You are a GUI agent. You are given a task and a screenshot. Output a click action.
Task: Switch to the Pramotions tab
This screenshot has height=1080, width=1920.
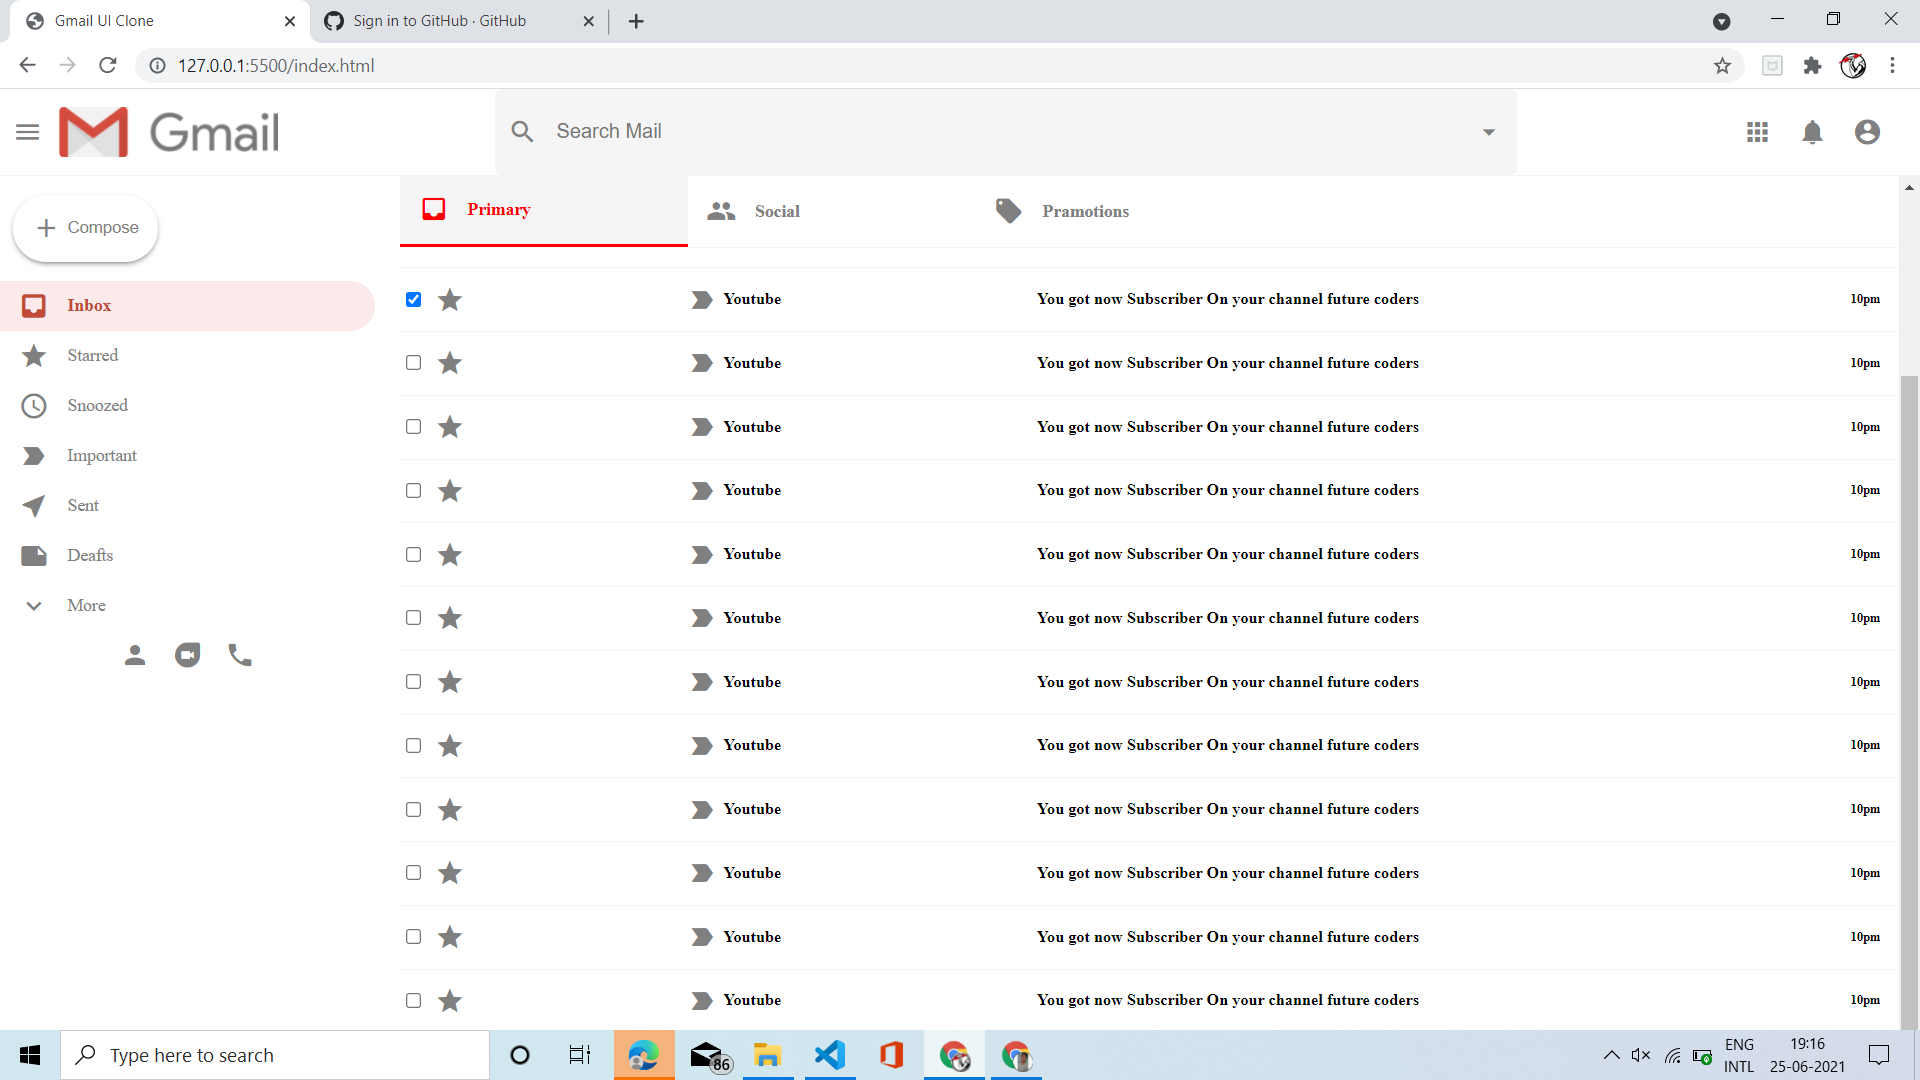[1085, 211]
